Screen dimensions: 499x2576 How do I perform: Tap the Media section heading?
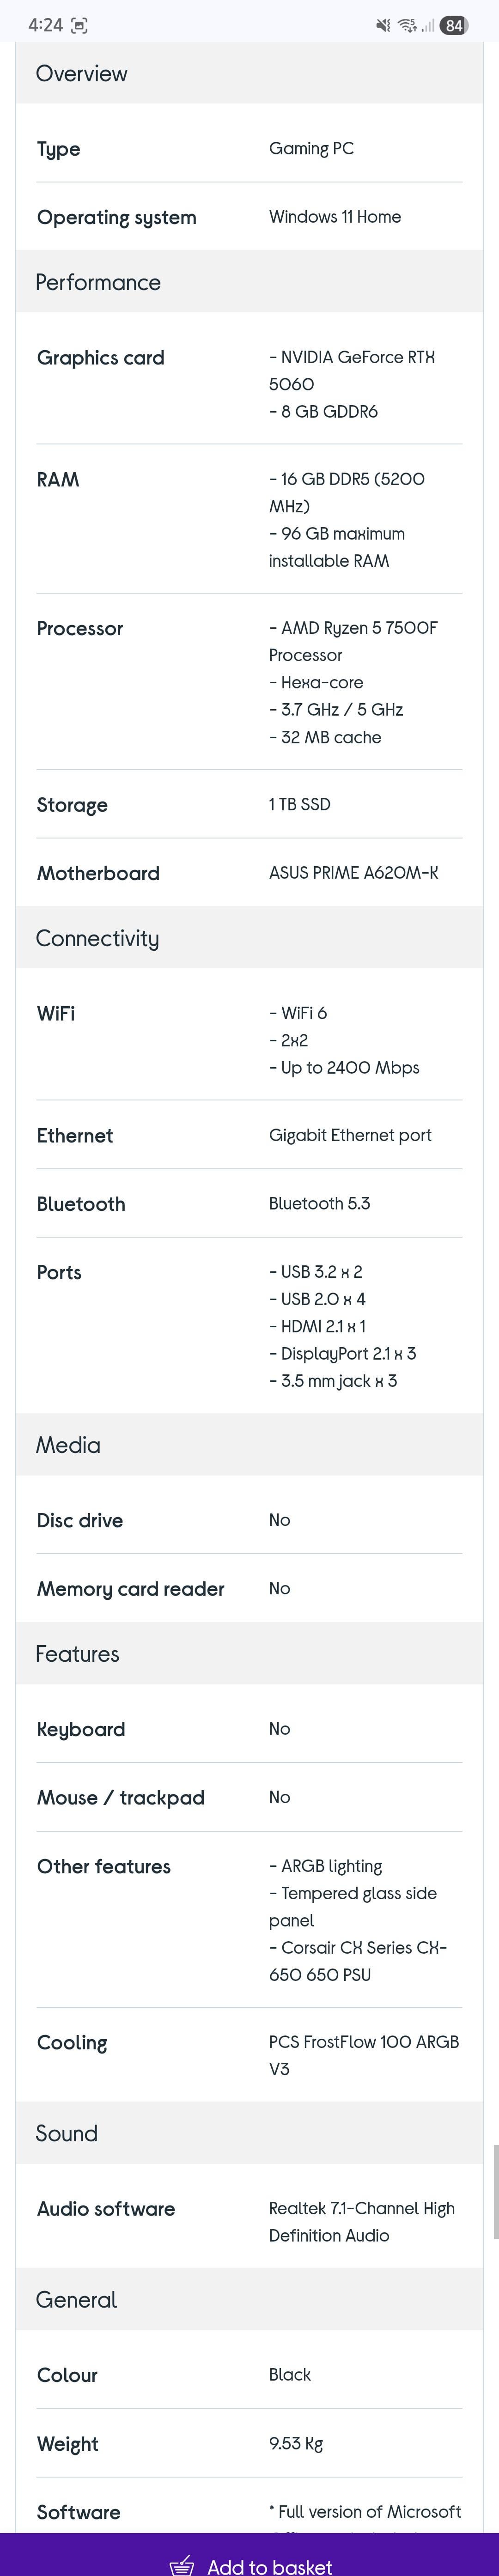[68, 1445]
